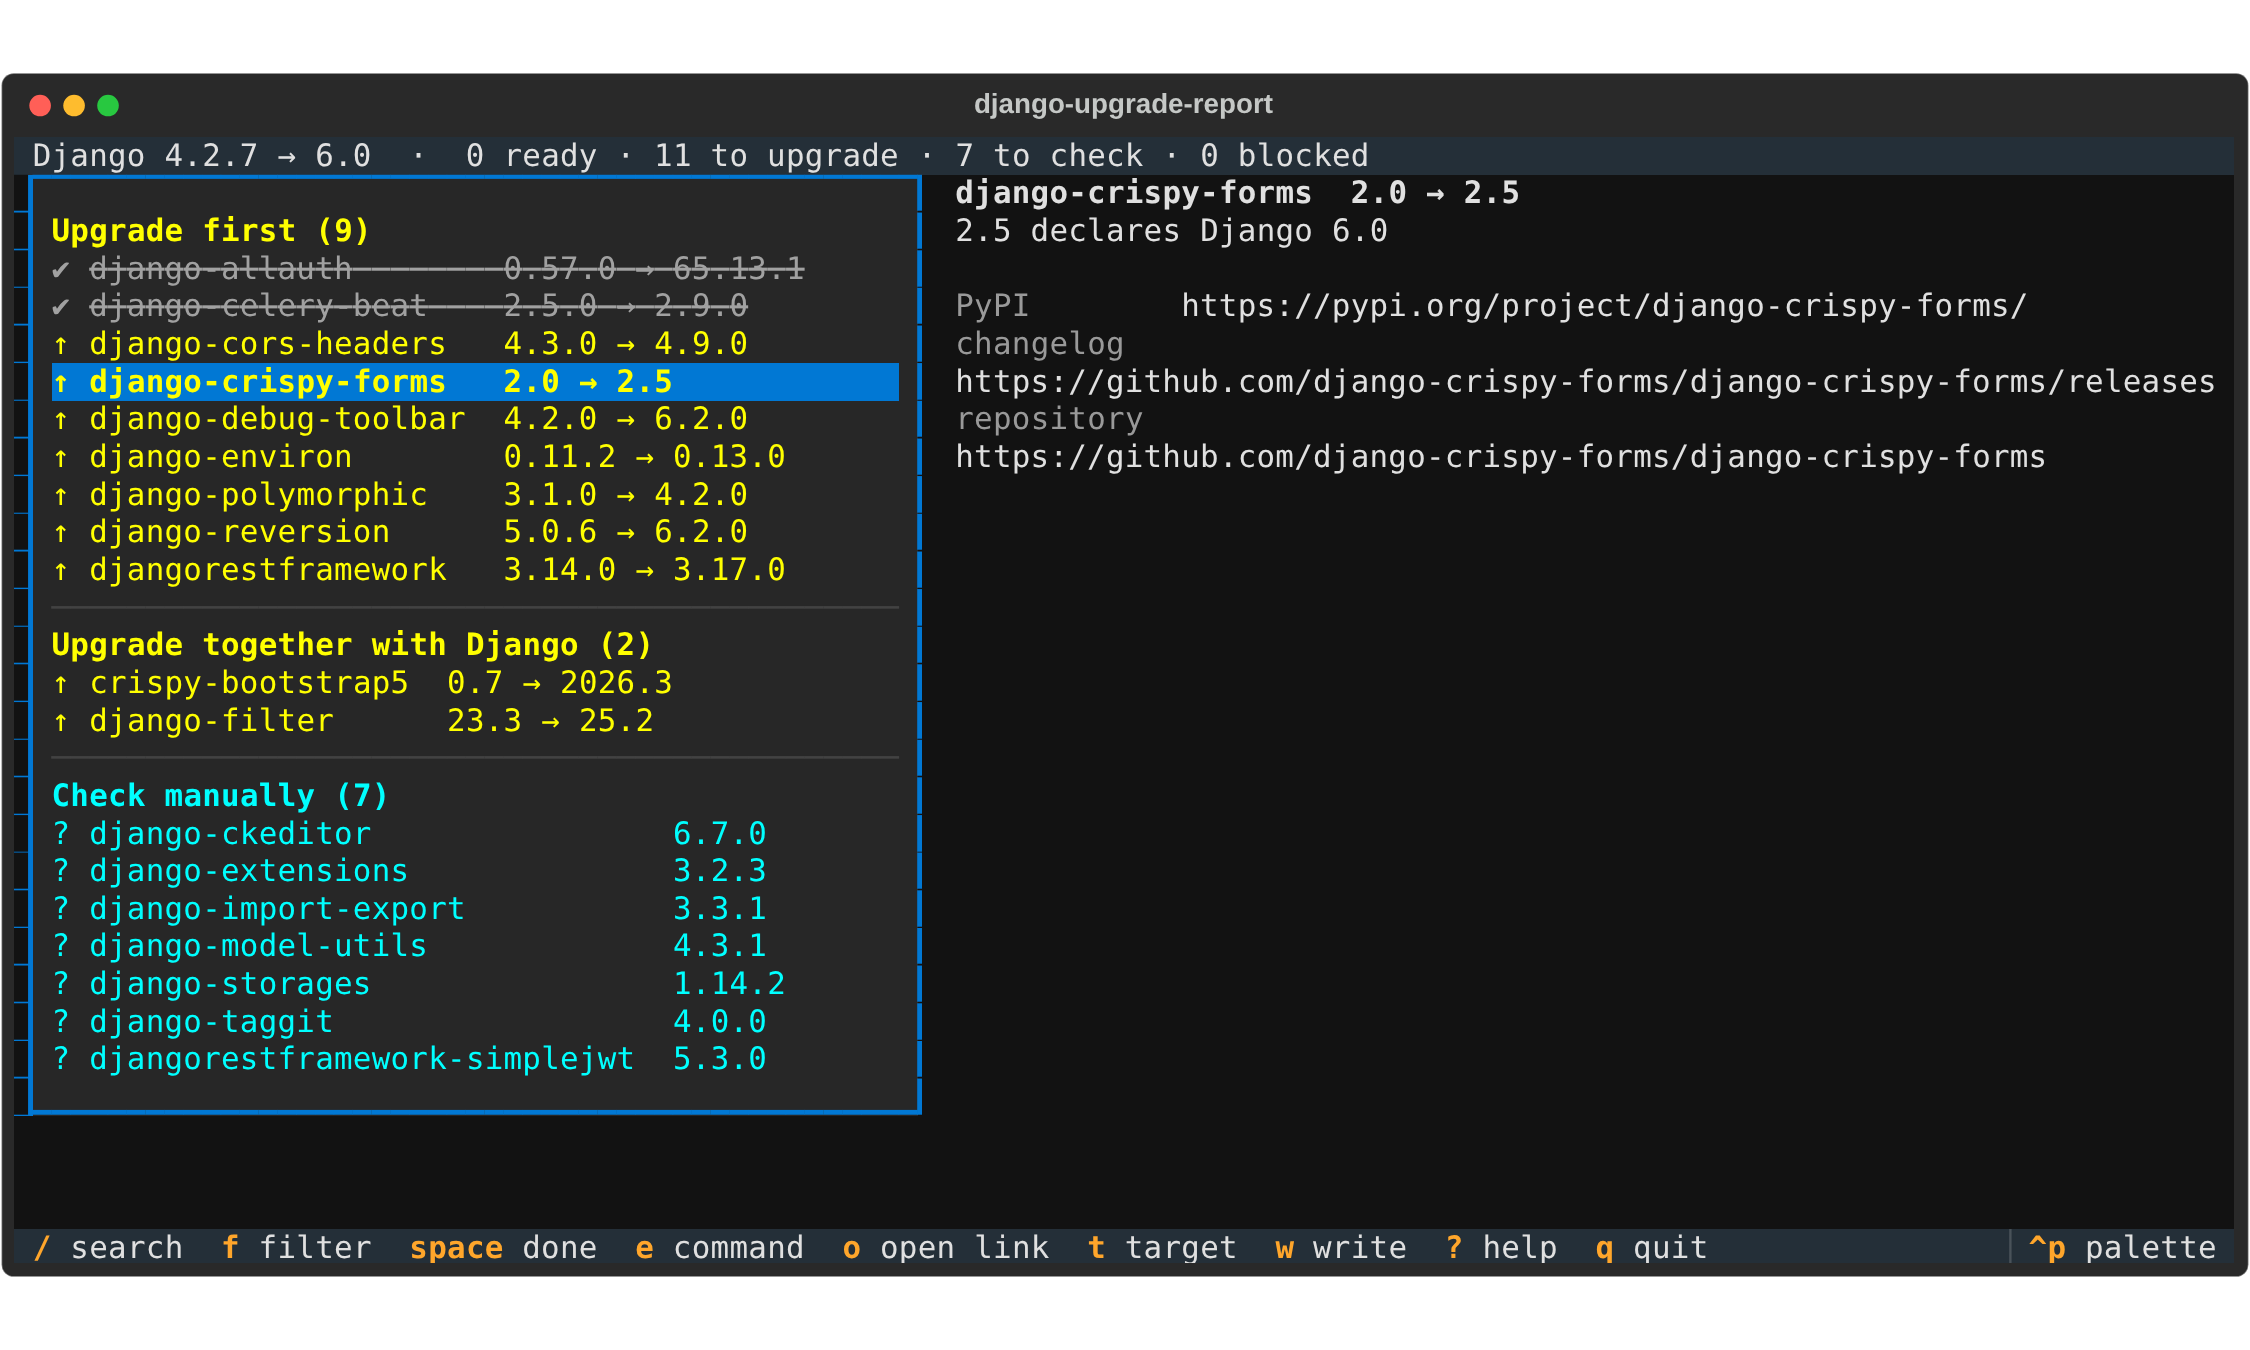The image size is (2250, 1350).
Task: Click the write footer action
Action: pyautogui.click(x=1341, y=1248)
